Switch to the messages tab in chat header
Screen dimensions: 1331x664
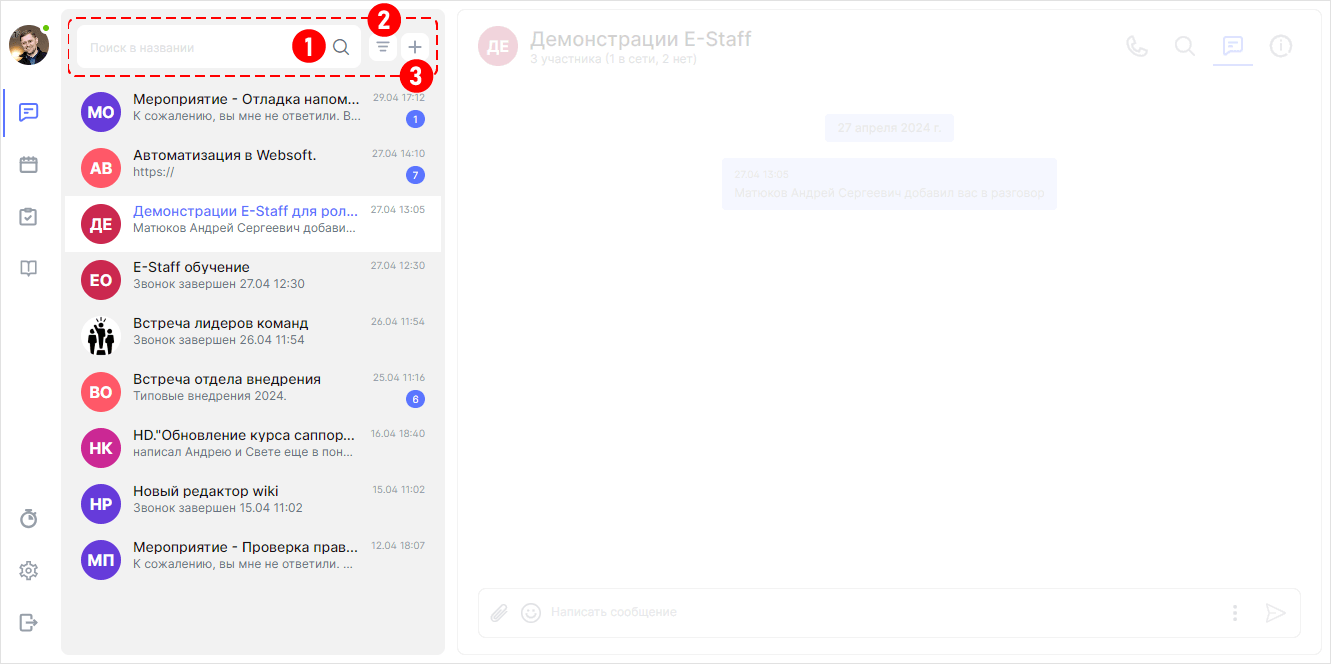click(x=1233, y=45)
